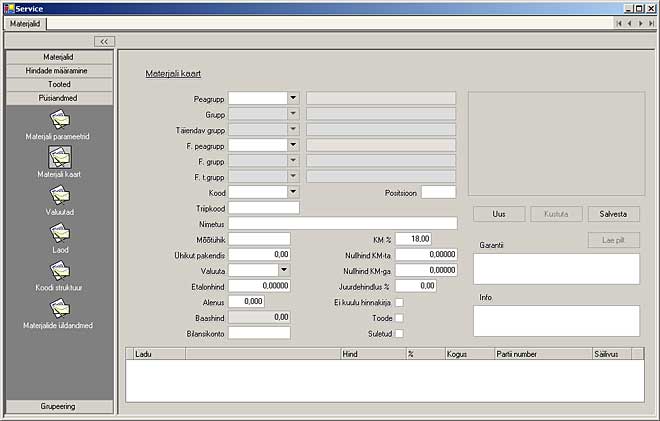660x421 pixels.
Task: Open the Laod sidebar icon
Action: tap(59, 233)
